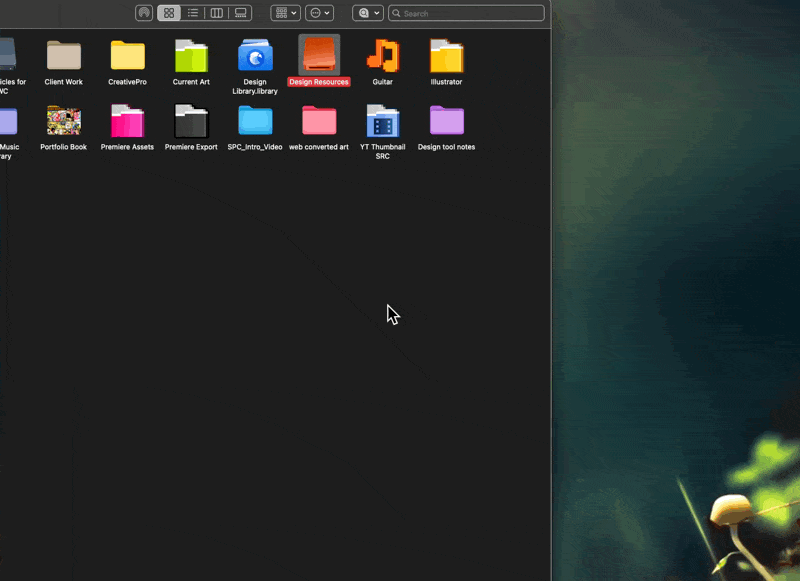Open the Action ellipsis menu
The image size is (800, 581).
click(319, 13)
